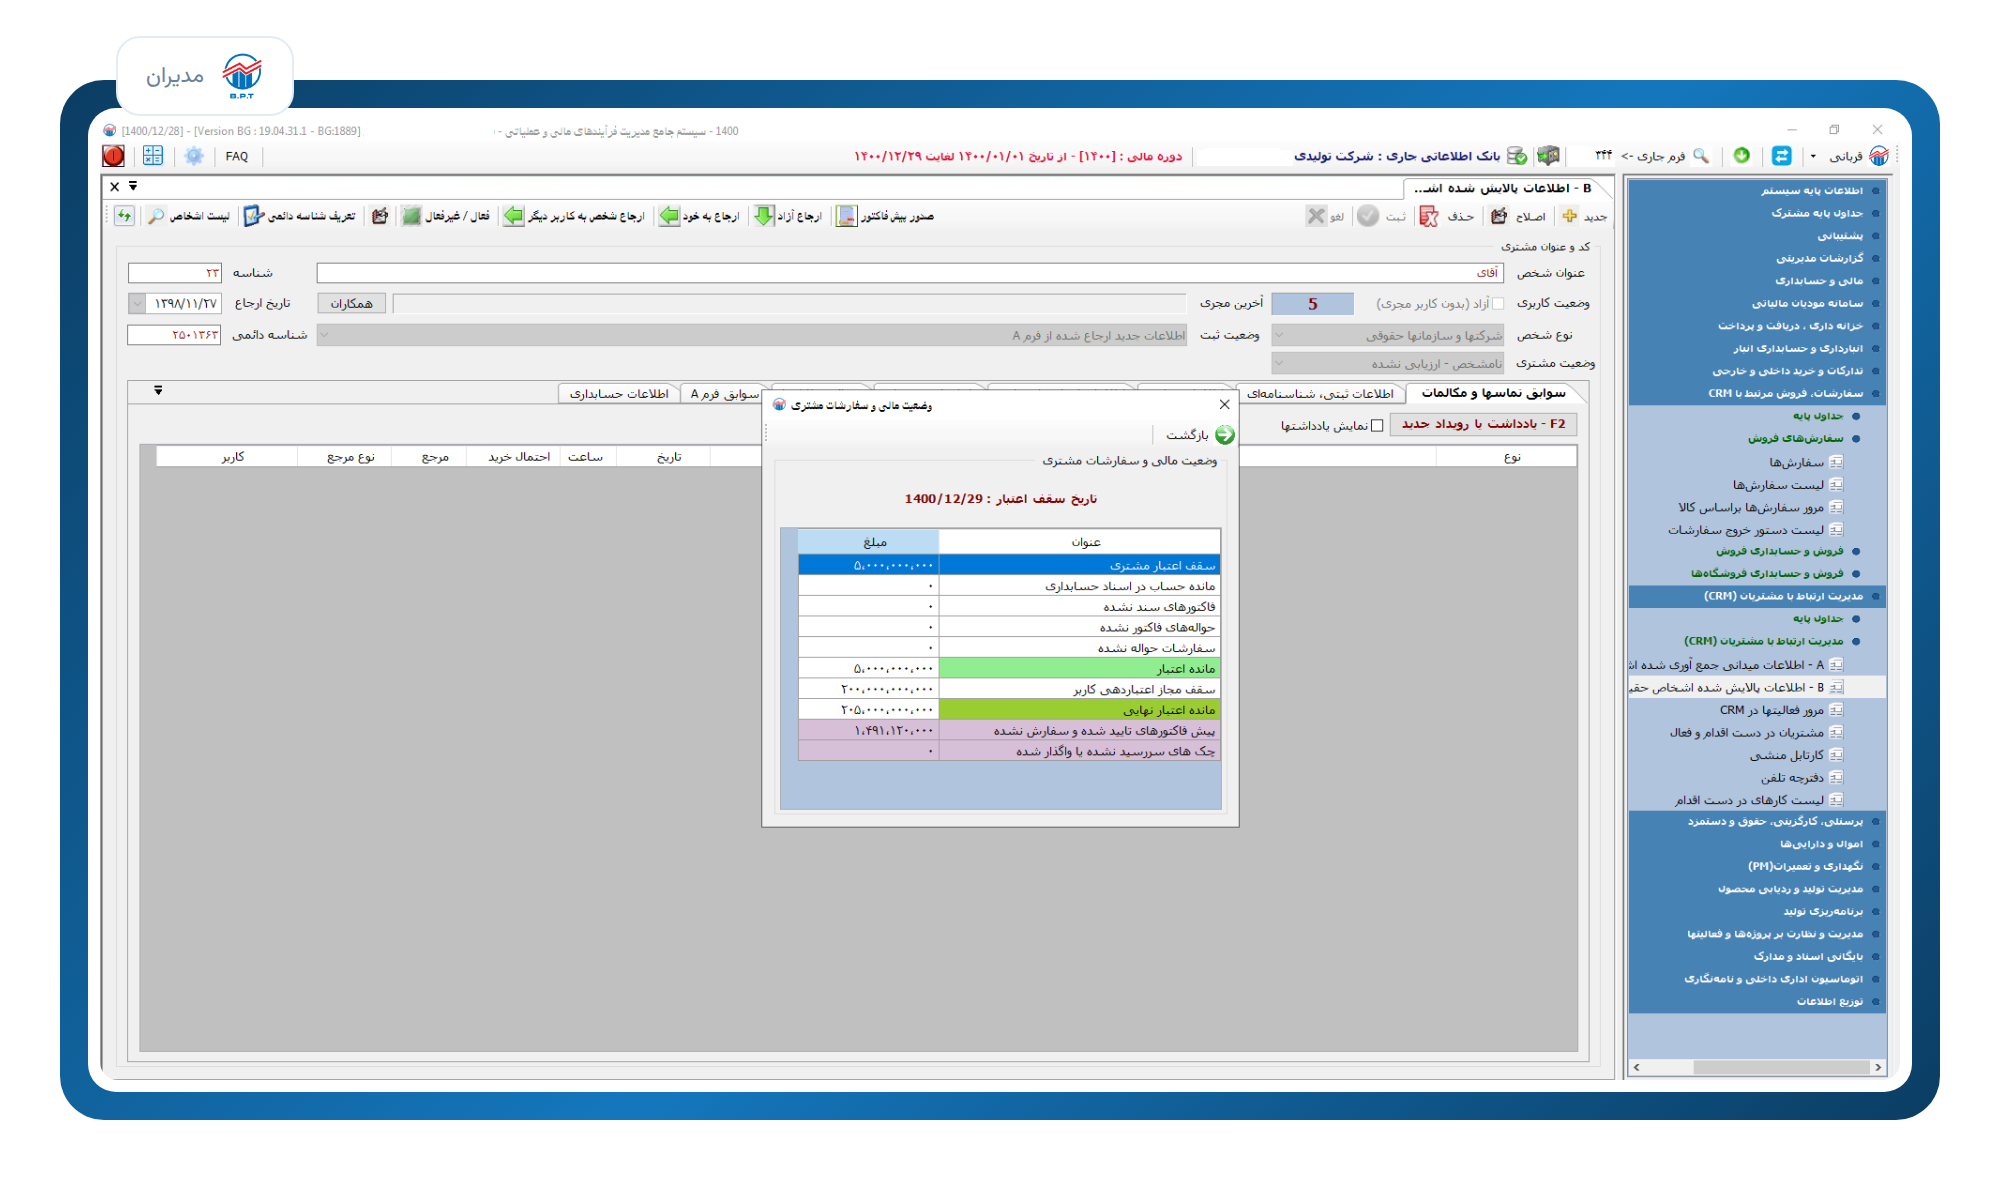
Task: Open the persons list magnifier (لیست اشخاص)
Action: [x=189, y=216]
